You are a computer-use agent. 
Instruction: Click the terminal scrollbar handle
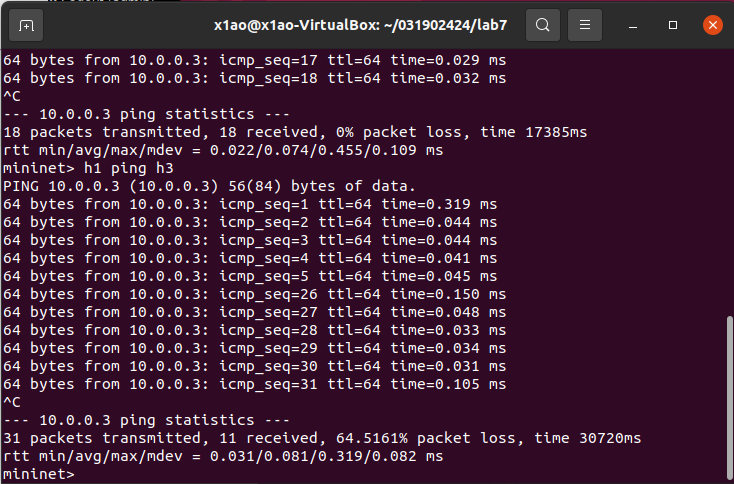point(729,398)
